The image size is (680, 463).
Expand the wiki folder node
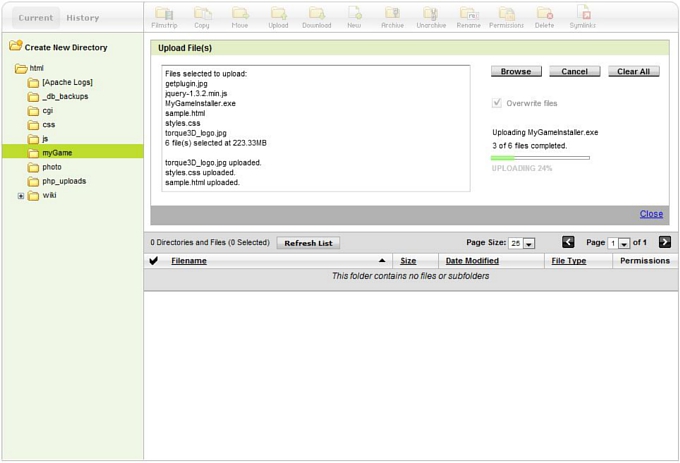tap(20, 196)
